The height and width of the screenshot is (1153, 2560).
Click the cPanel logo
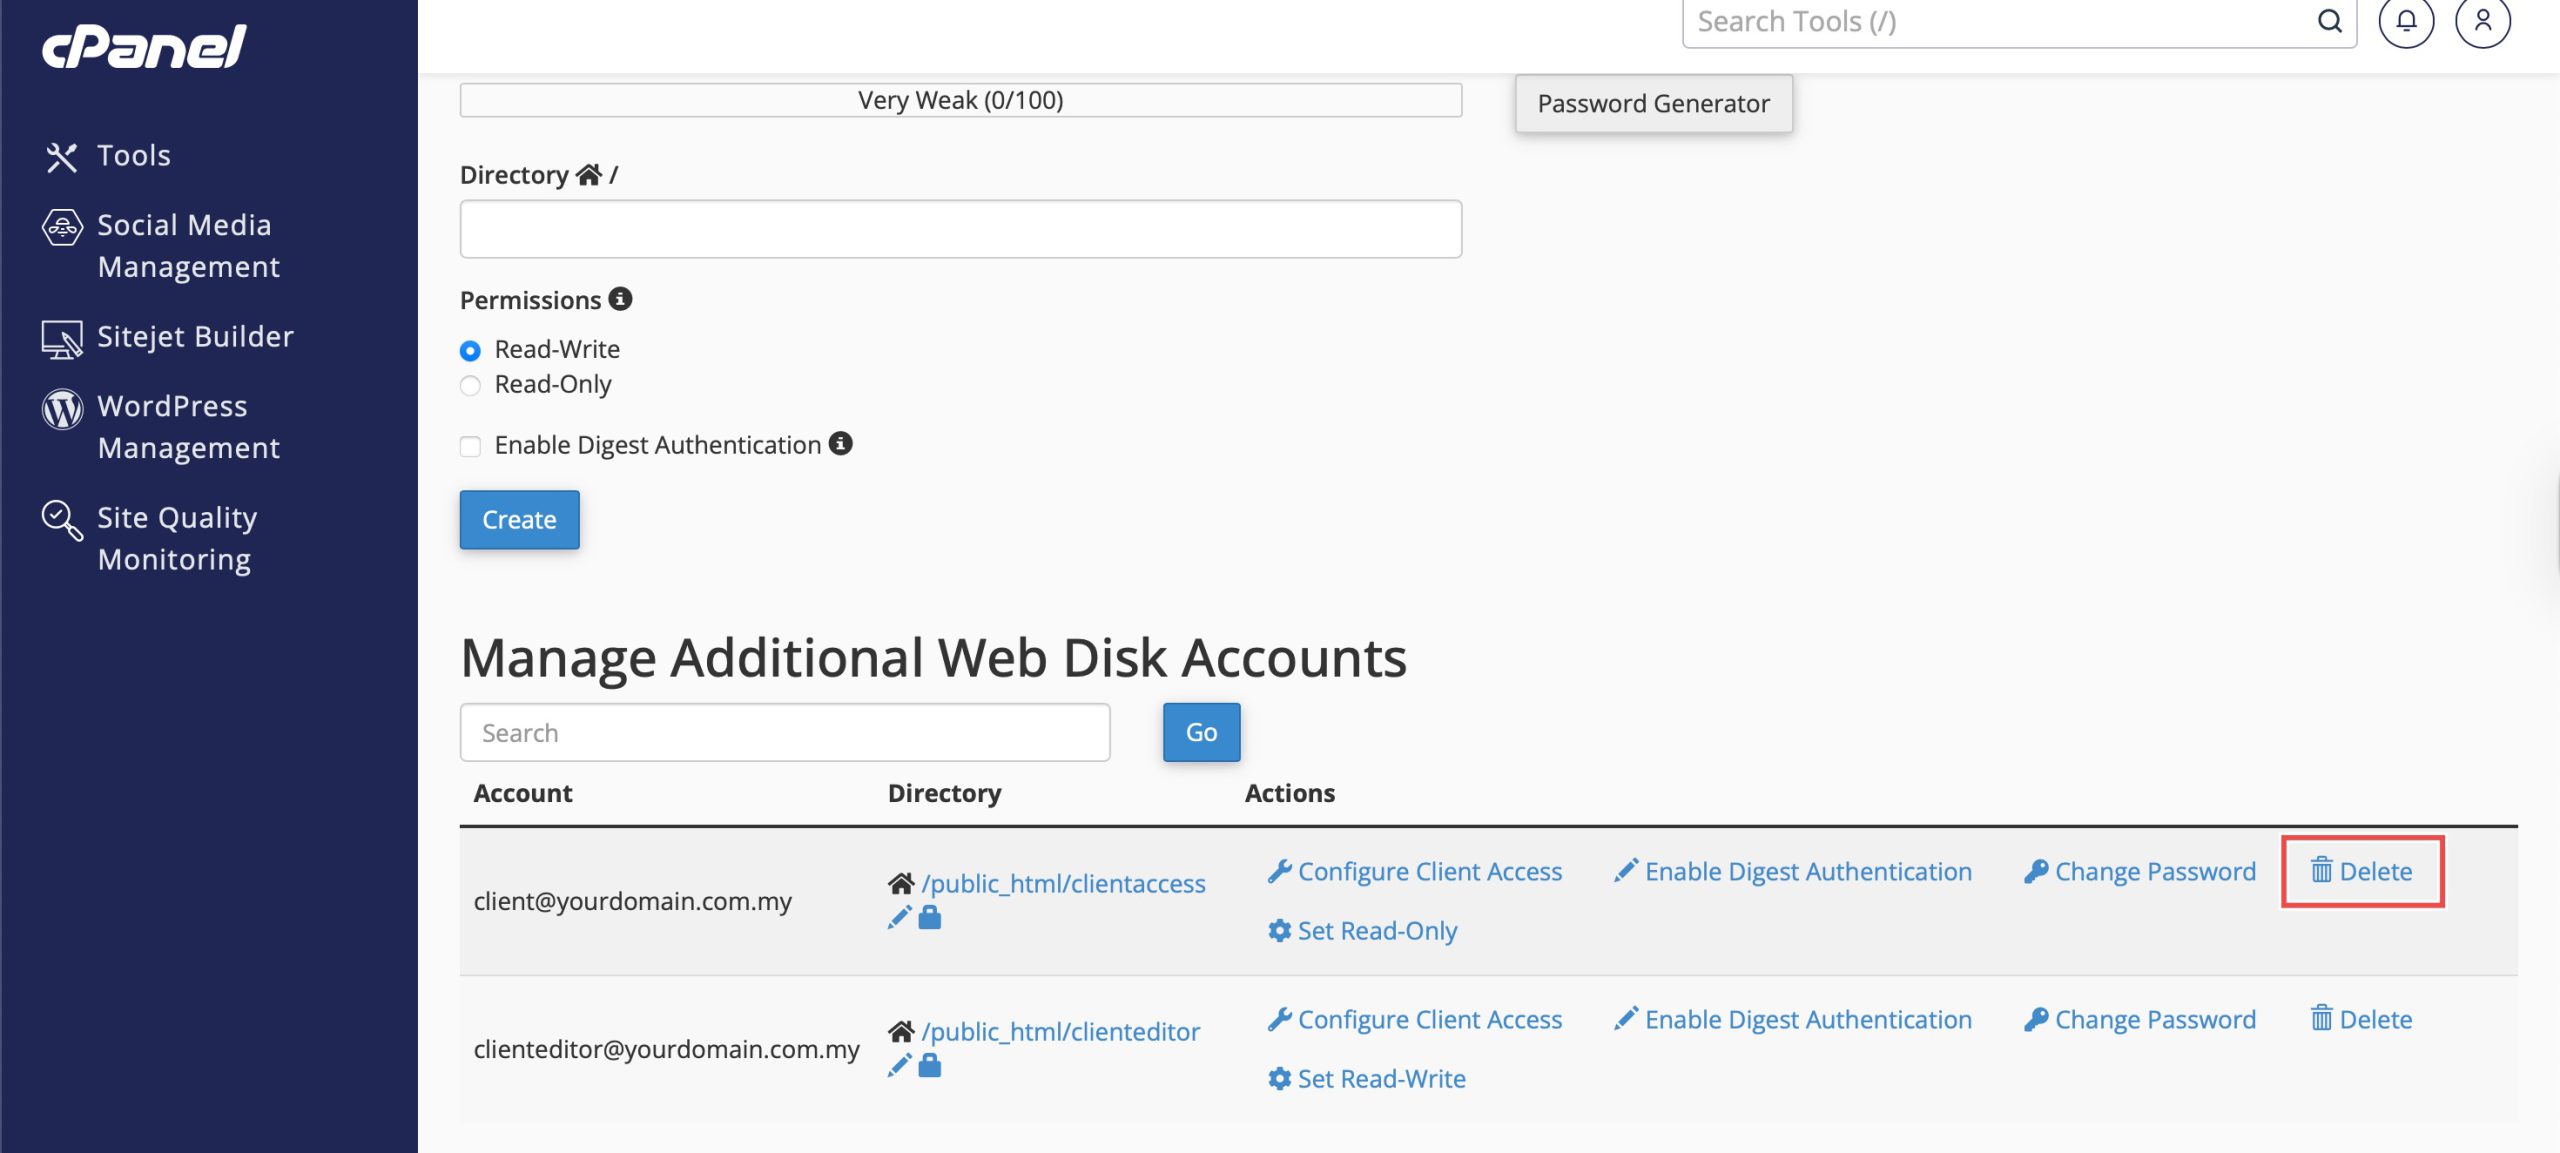(x=144, y=47)
